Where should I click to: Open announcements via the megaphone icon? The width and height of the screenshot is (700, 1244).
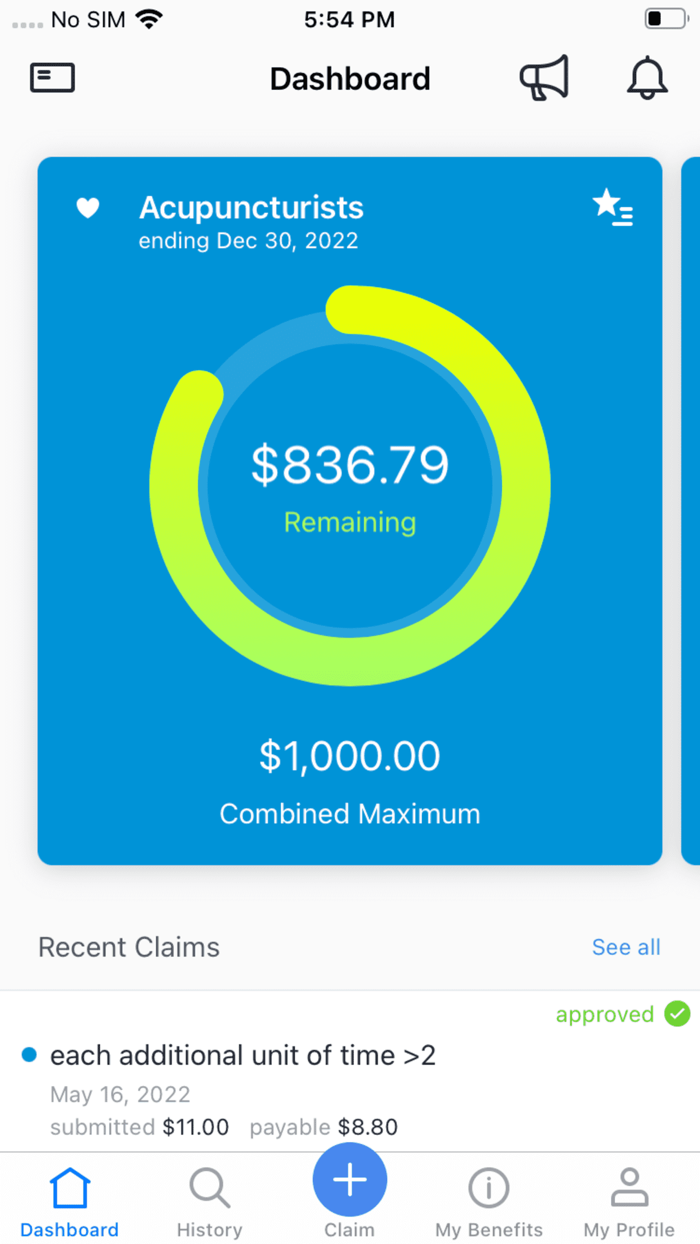(x=544, y=78)
